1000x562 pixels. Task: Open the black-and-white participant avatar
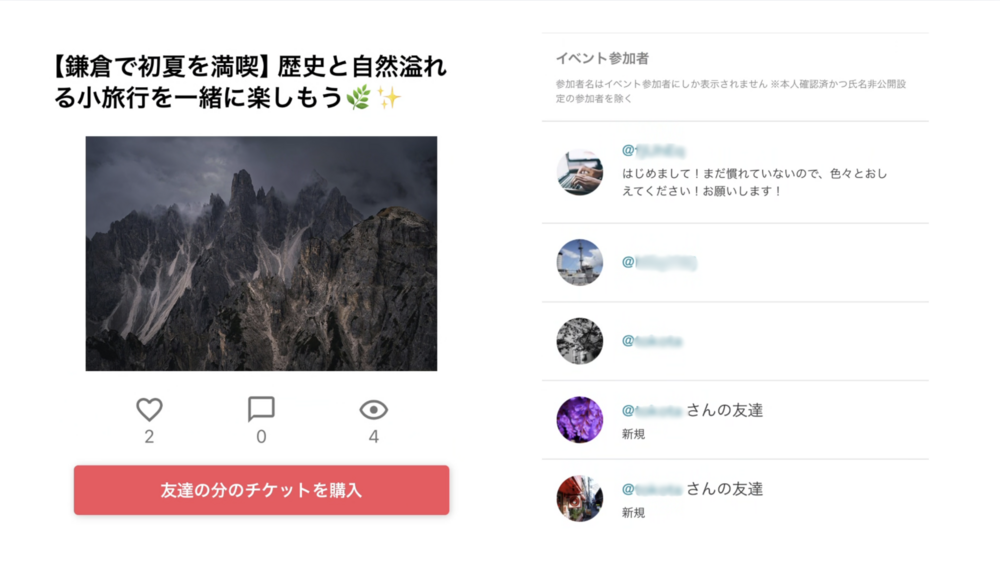click(580, 341)
